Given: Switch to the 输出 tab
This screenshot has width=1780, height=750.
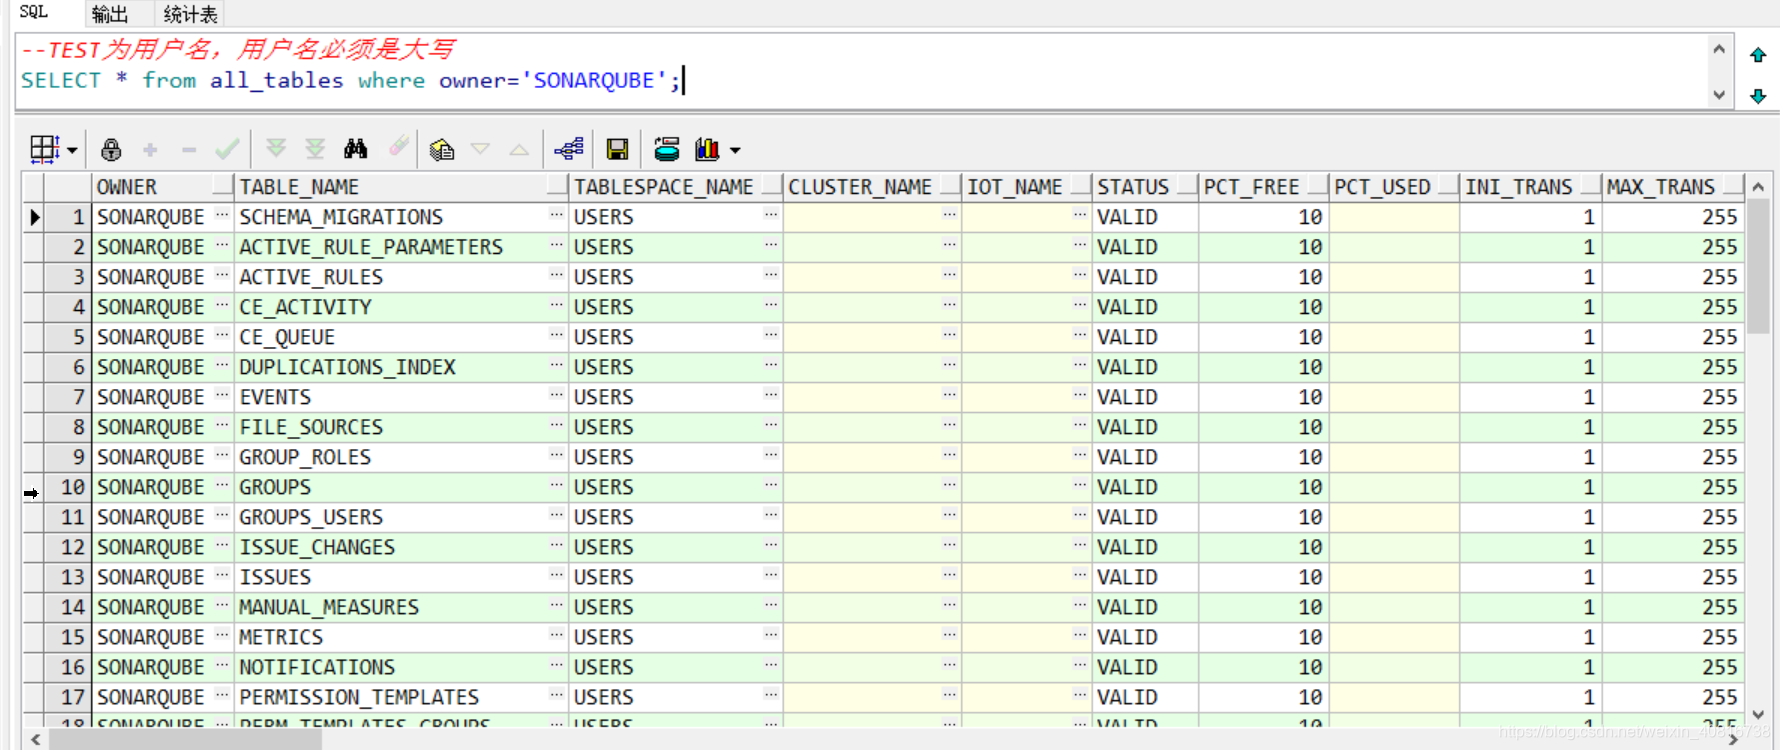Looking at the screenshot, I should [x=110, y=14].
